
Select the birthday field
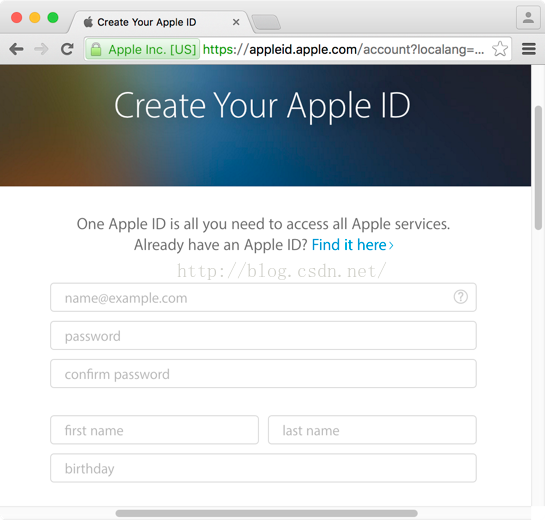(263, 468)
